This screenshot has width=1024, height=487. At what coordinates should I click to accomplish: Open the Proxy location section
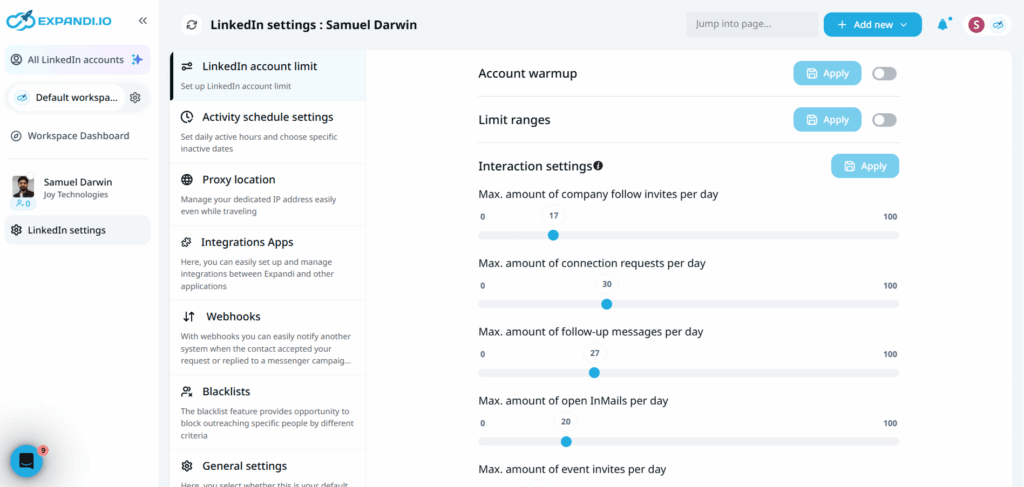coord(238,180)
